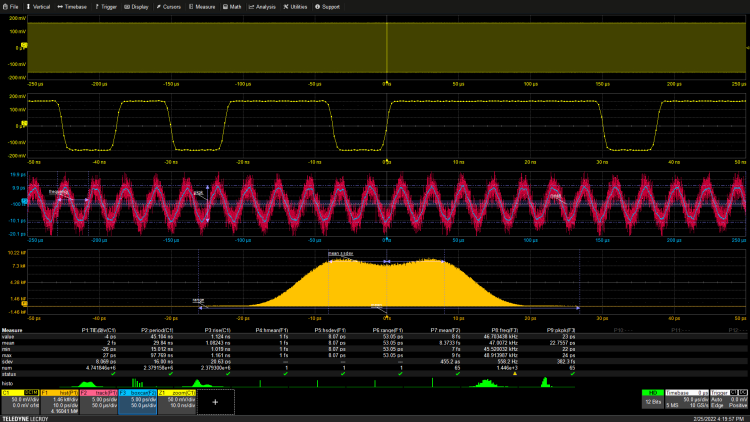Click the P2 value 45.184 ns
750x422 pixels.
pos(162,337)
